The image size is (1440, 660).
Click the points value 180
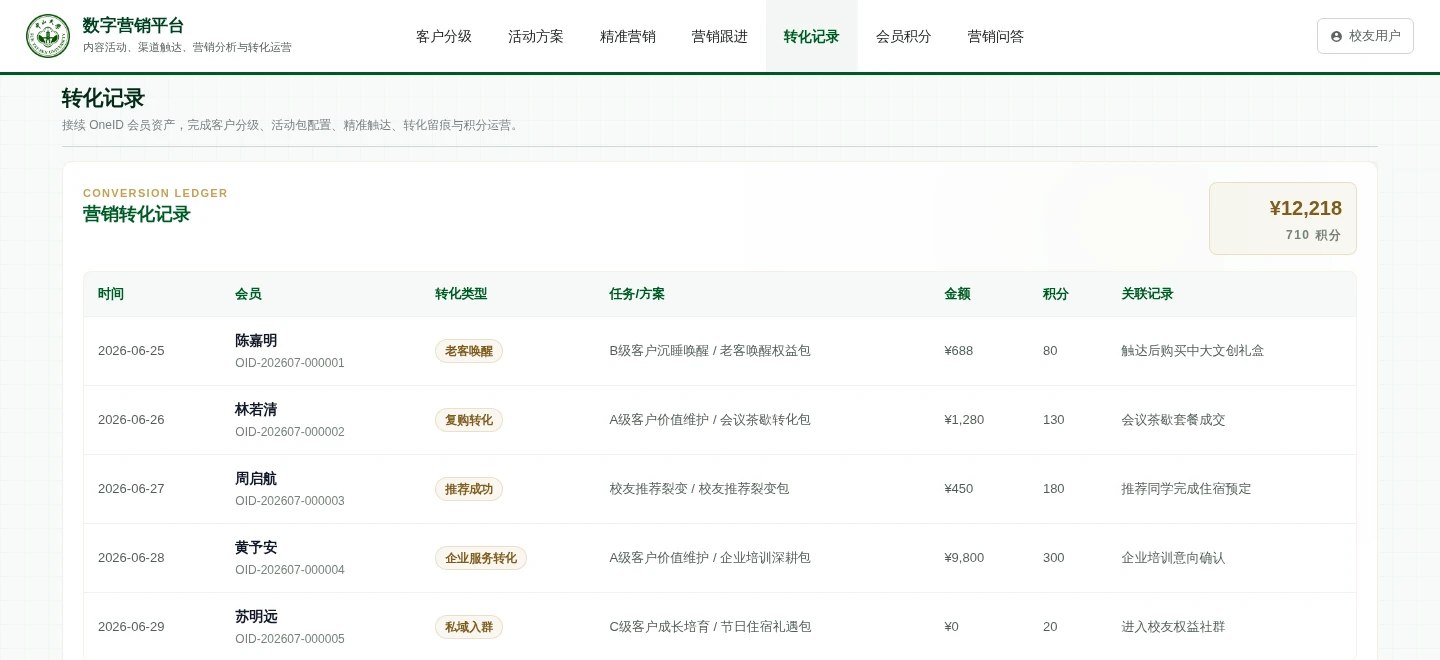pos(1054,489)
